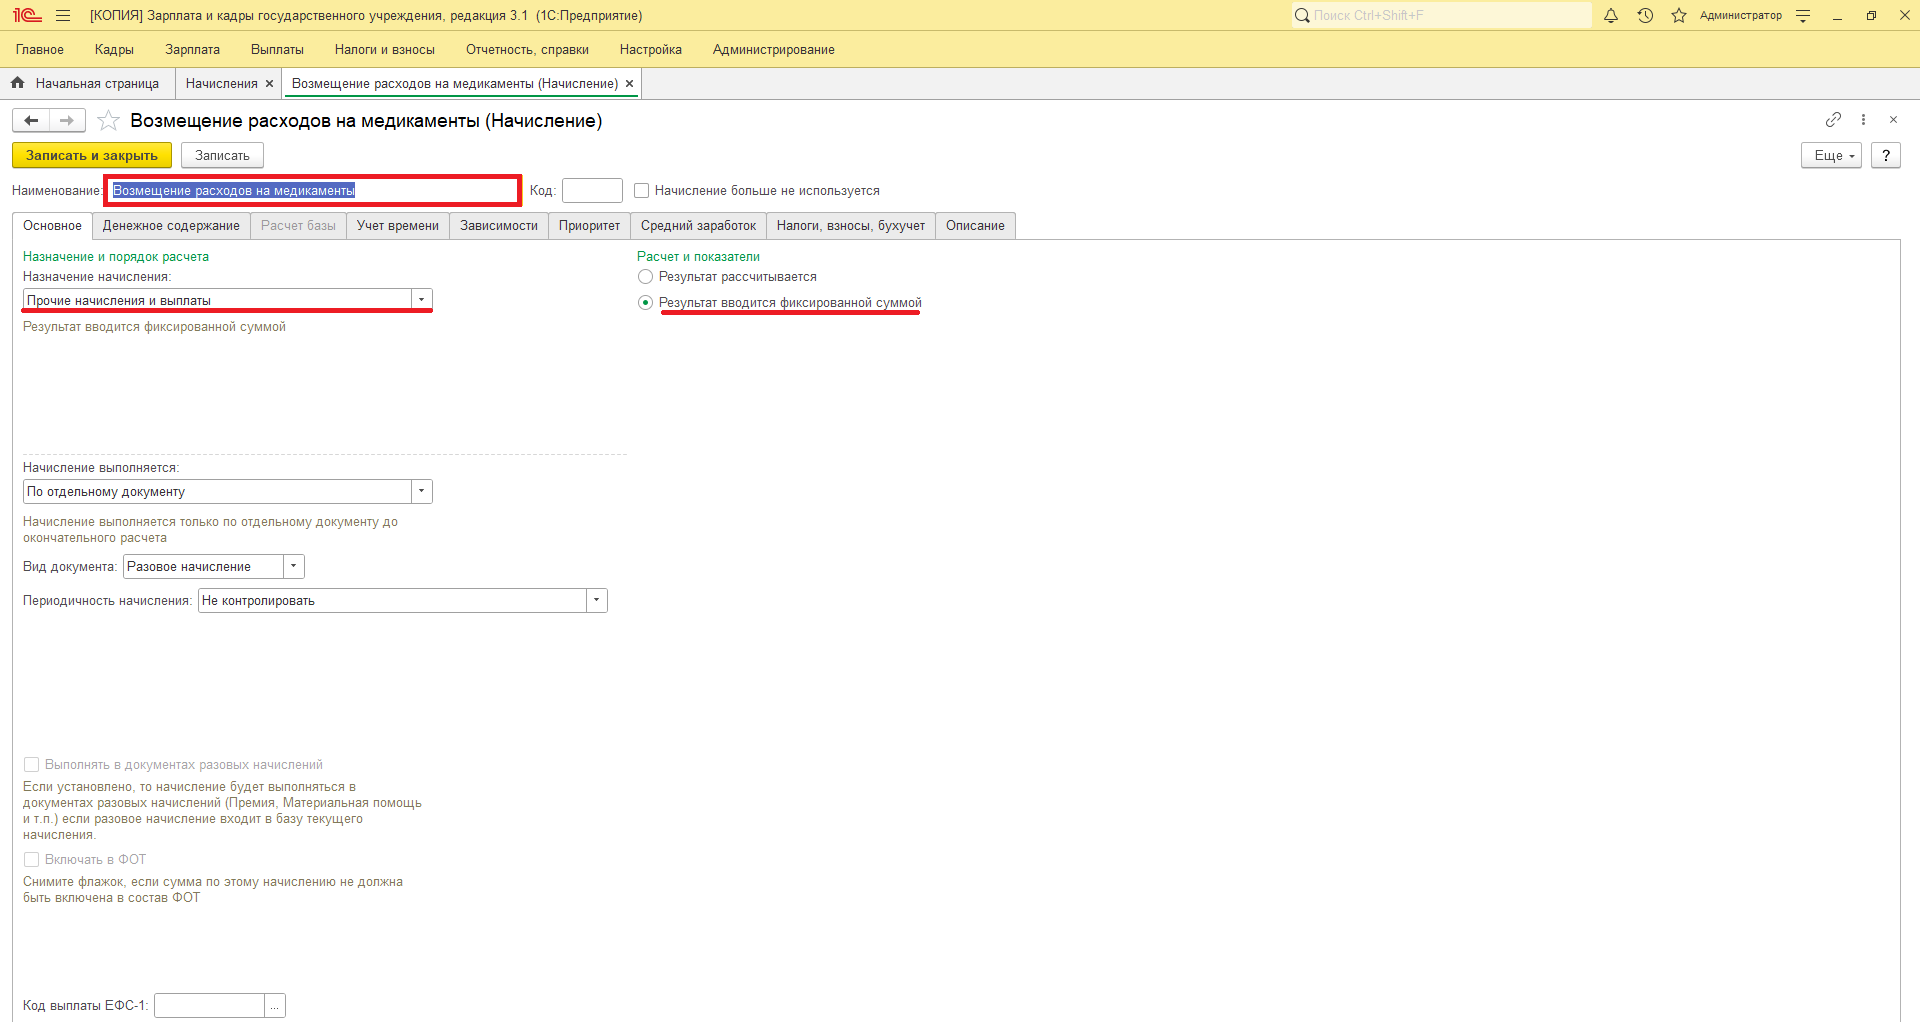Click 'Прочие начисления и выплаты' field
The image size is (1920, 1022).
(x=217, y=299)
